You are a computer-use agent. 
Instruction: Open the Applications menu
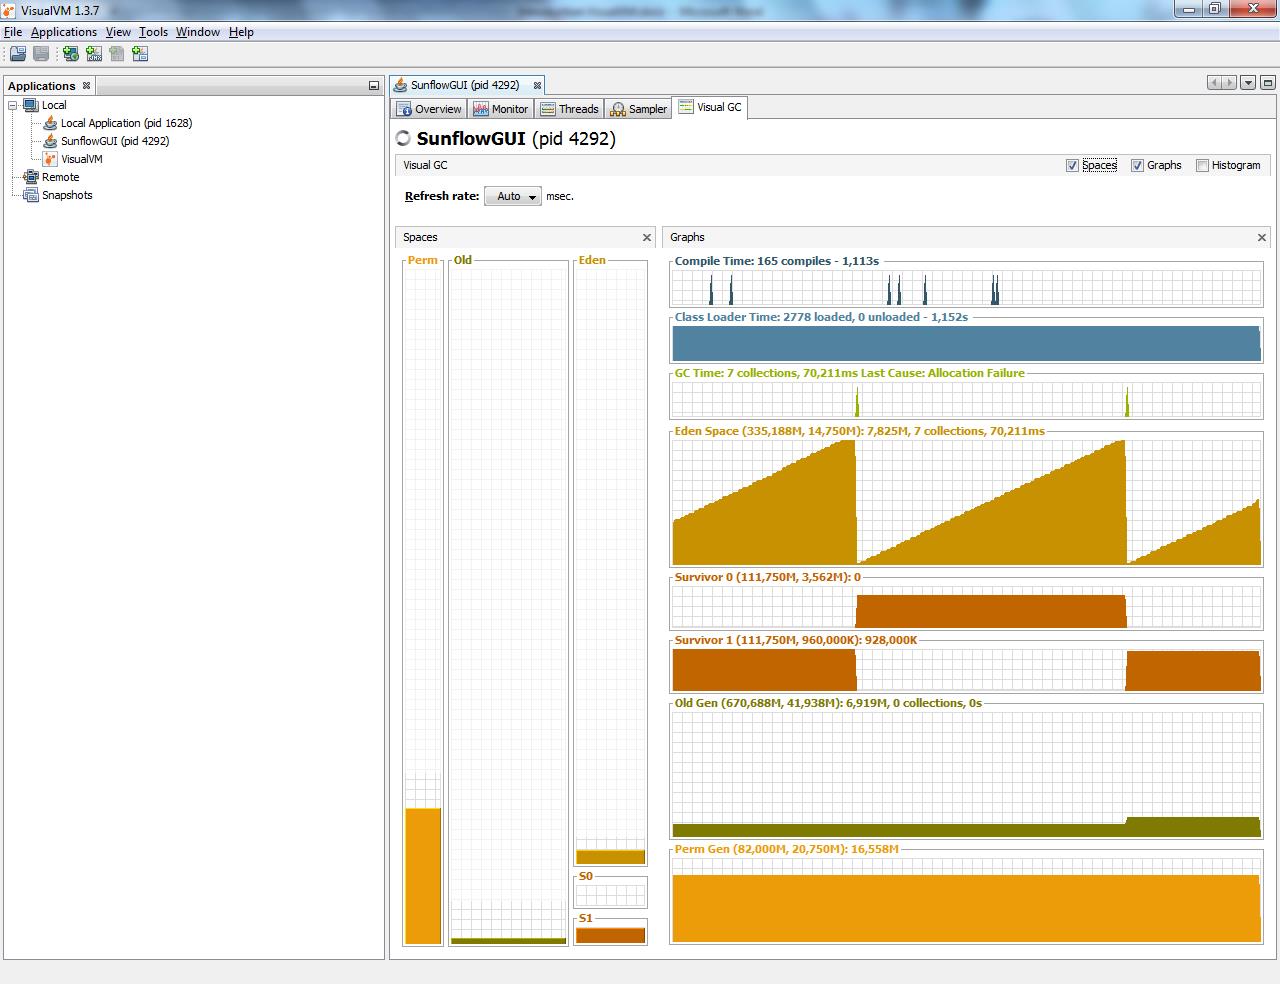click(64, 32)
